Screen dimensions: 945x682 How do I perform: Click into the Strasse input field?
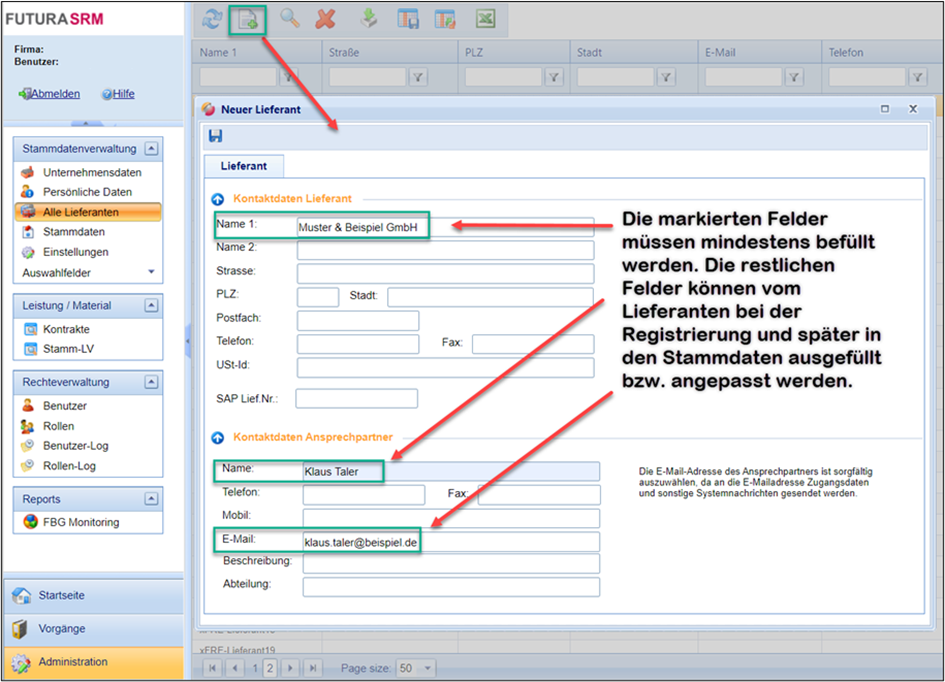tap(445, 273)
